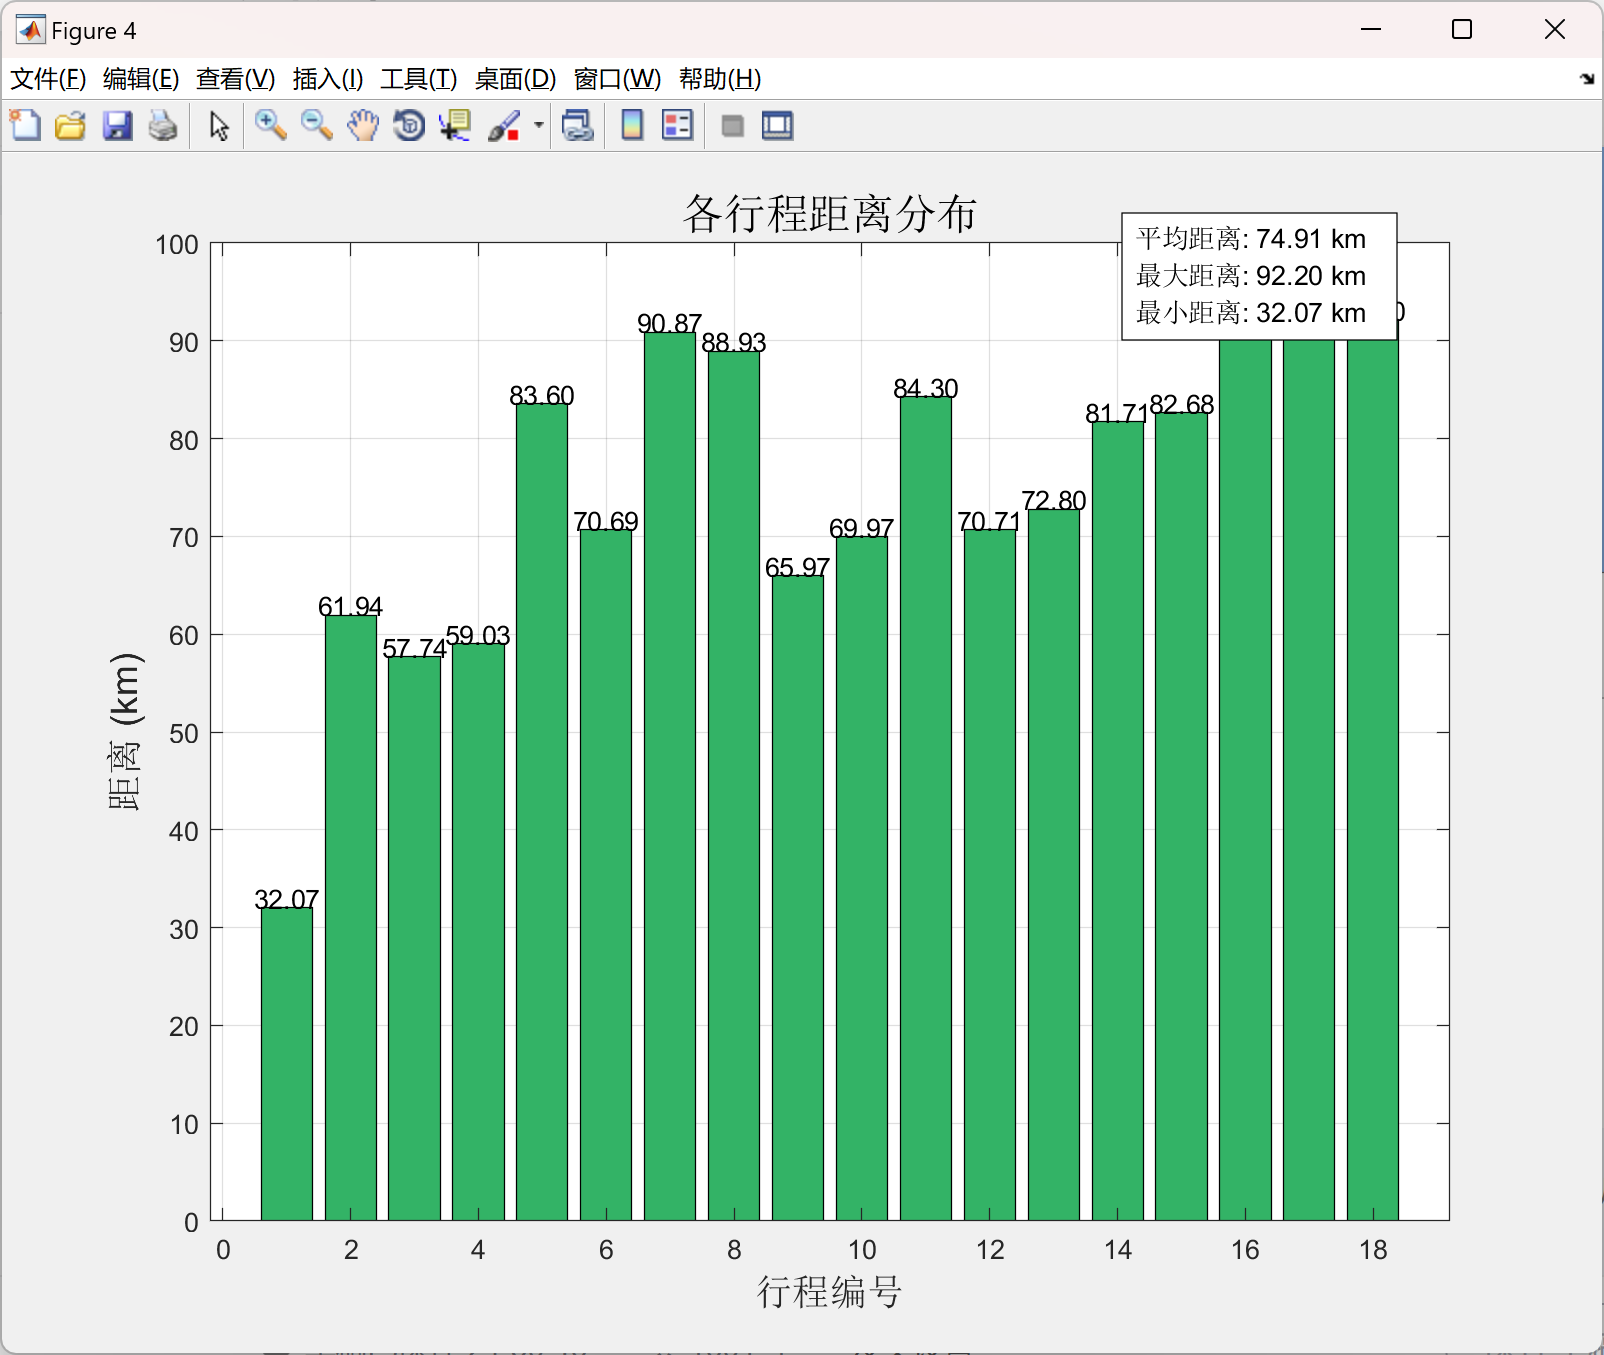Screen dimensions: 1604x1355
Task: Select the green bar at trip number 18
Action: (1373, 780)
